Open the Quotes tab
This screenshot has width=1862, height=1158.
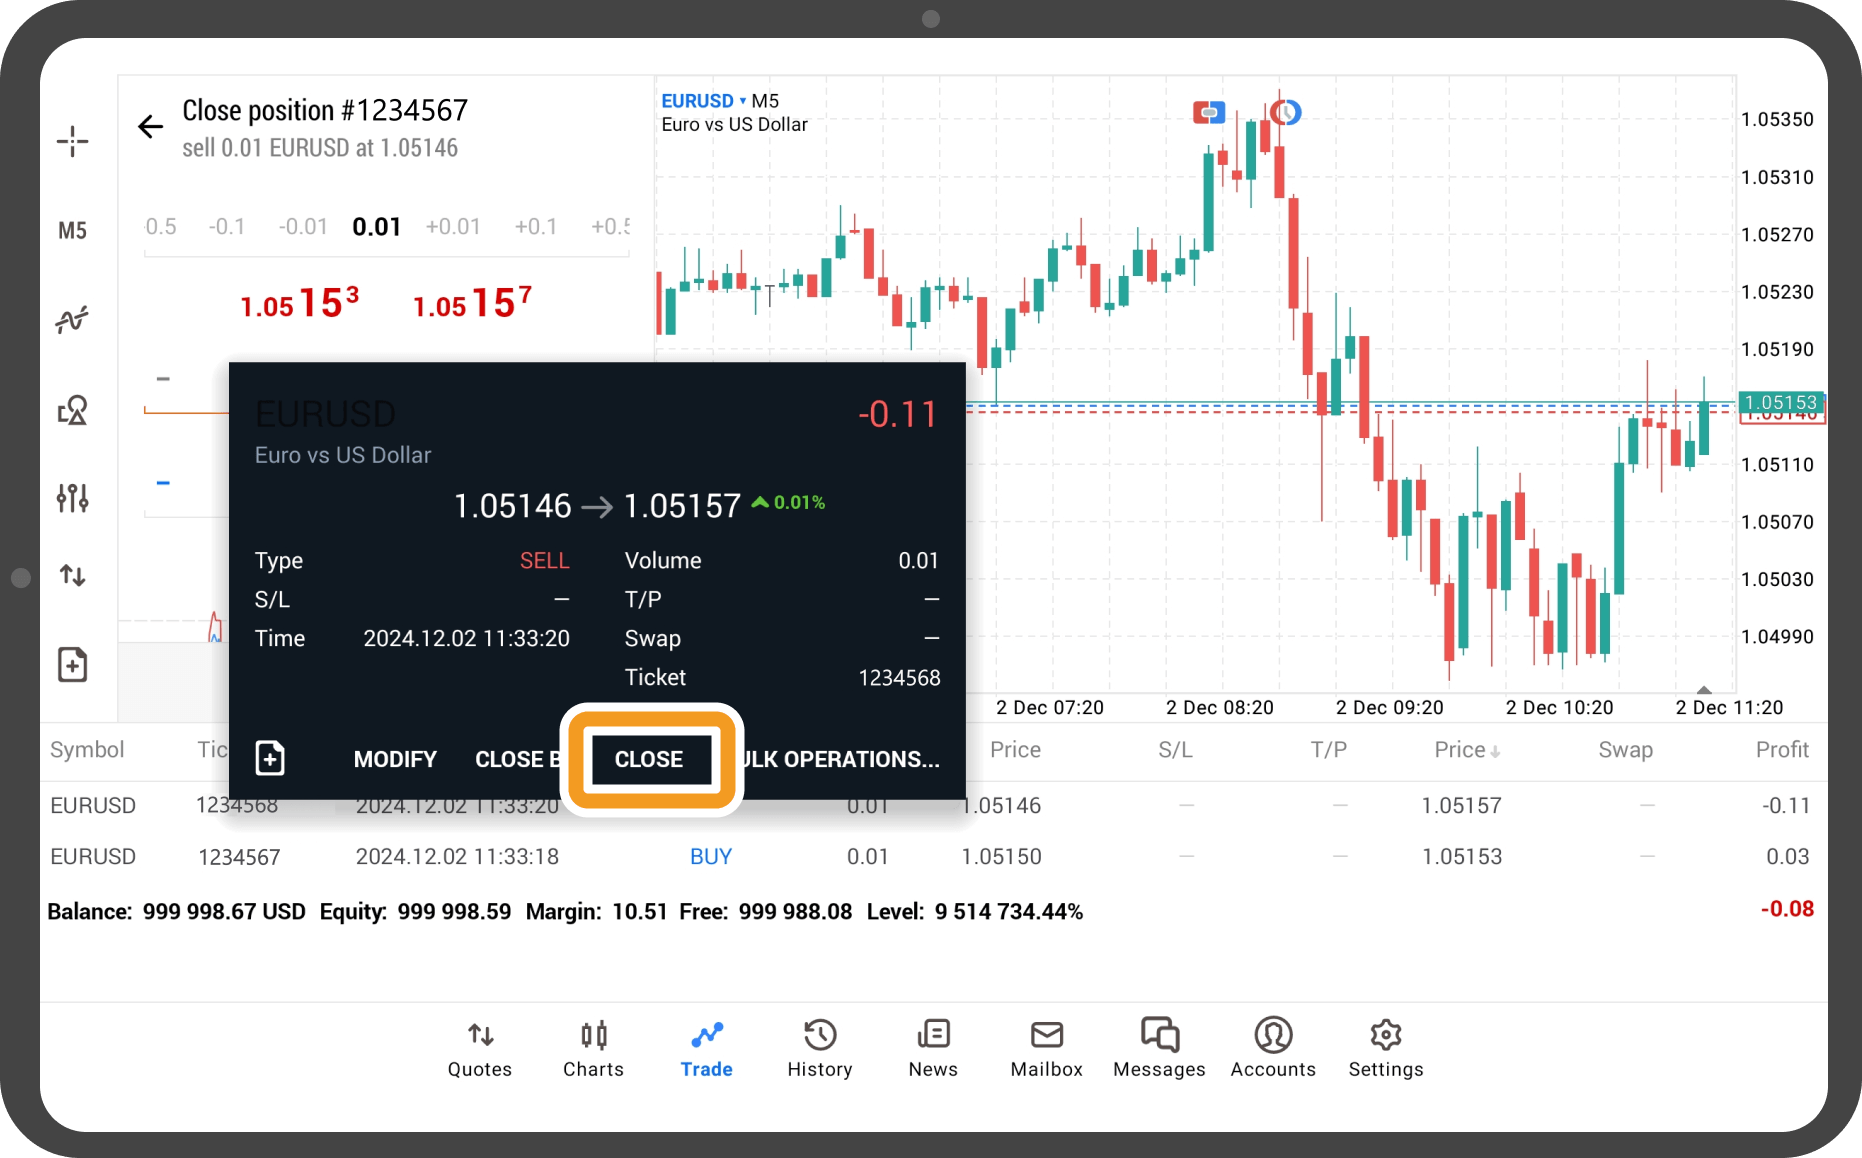point(480,1047)
